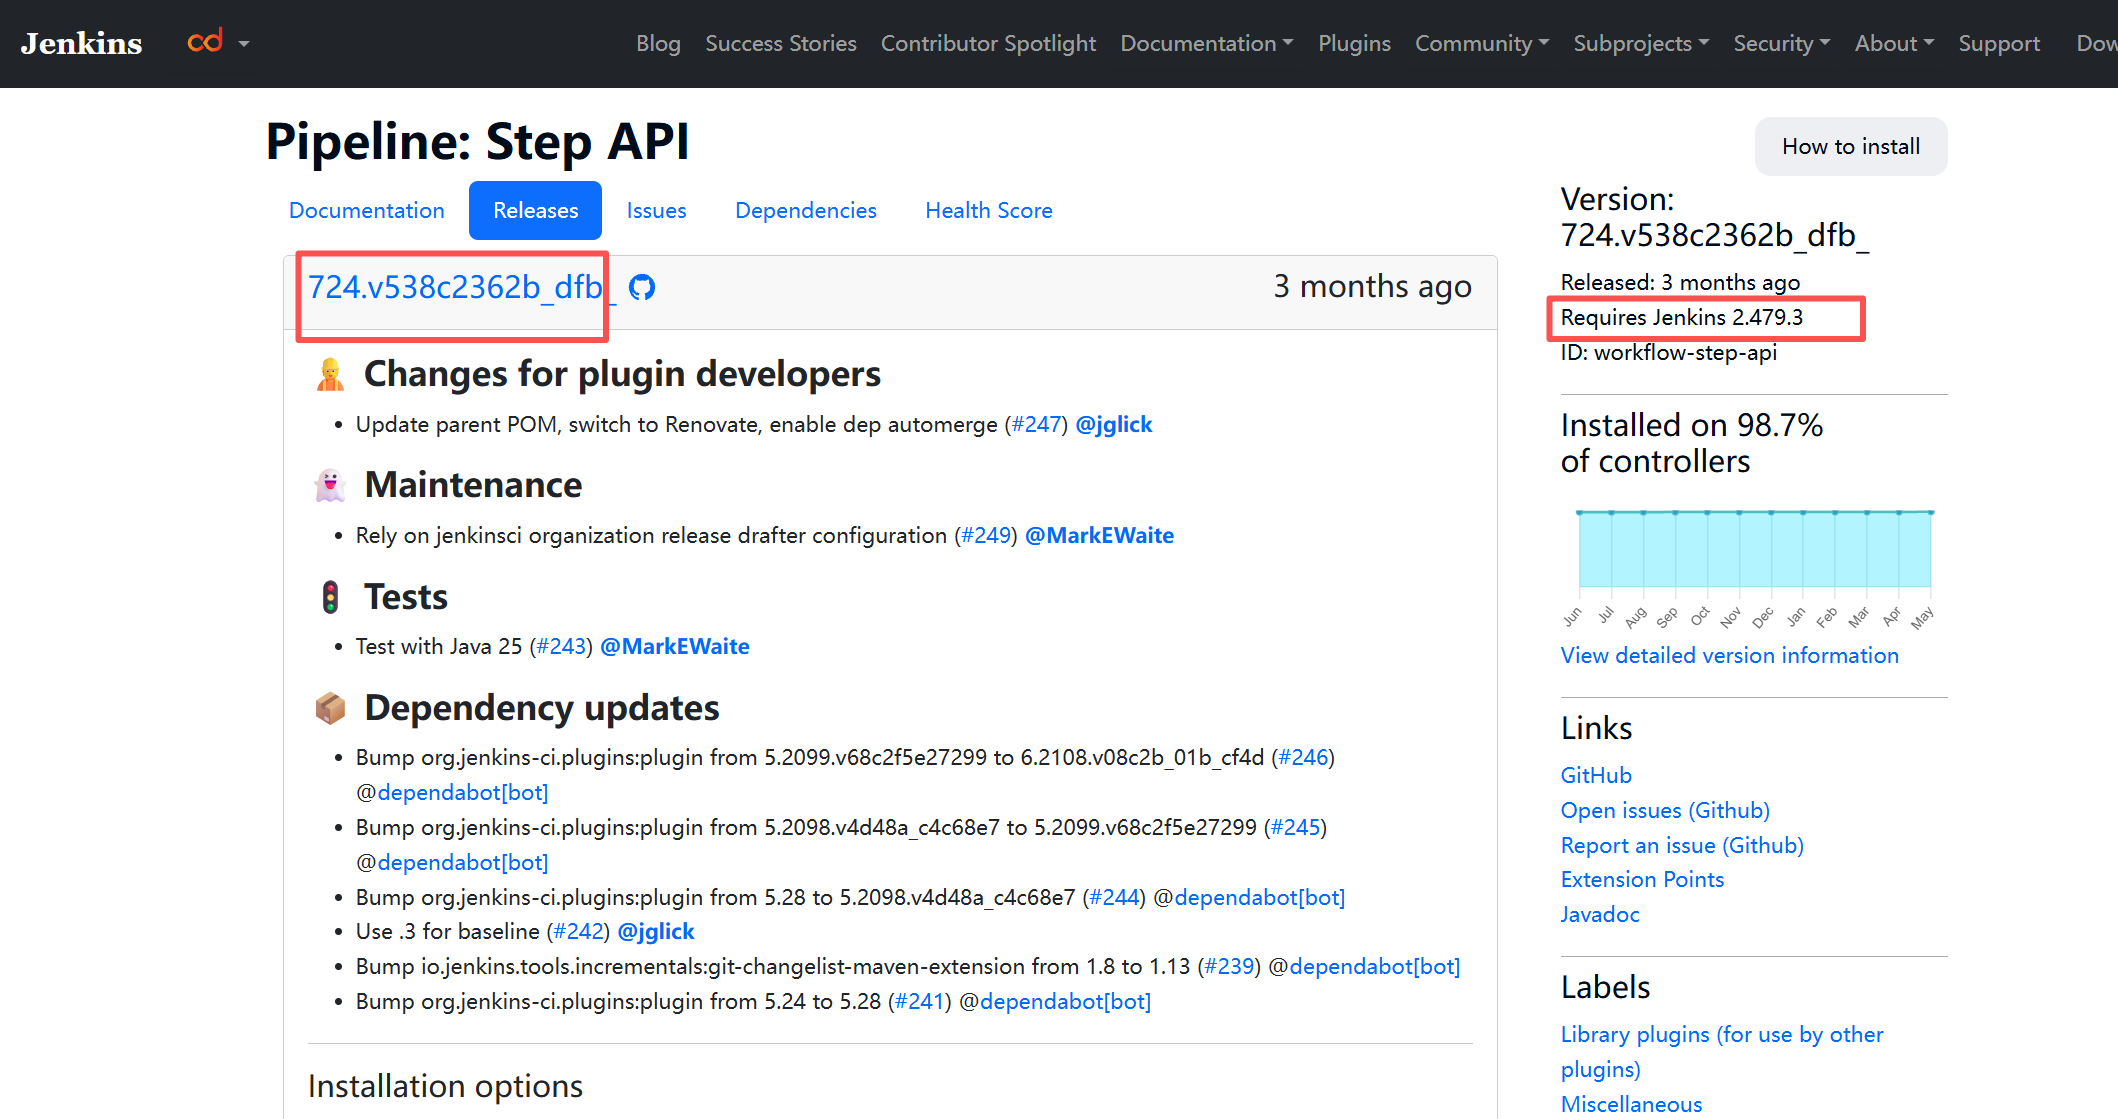Open the Extension Points link
The height and width of the screenshot is (1119, 2118).
[x=1642, y=880]
